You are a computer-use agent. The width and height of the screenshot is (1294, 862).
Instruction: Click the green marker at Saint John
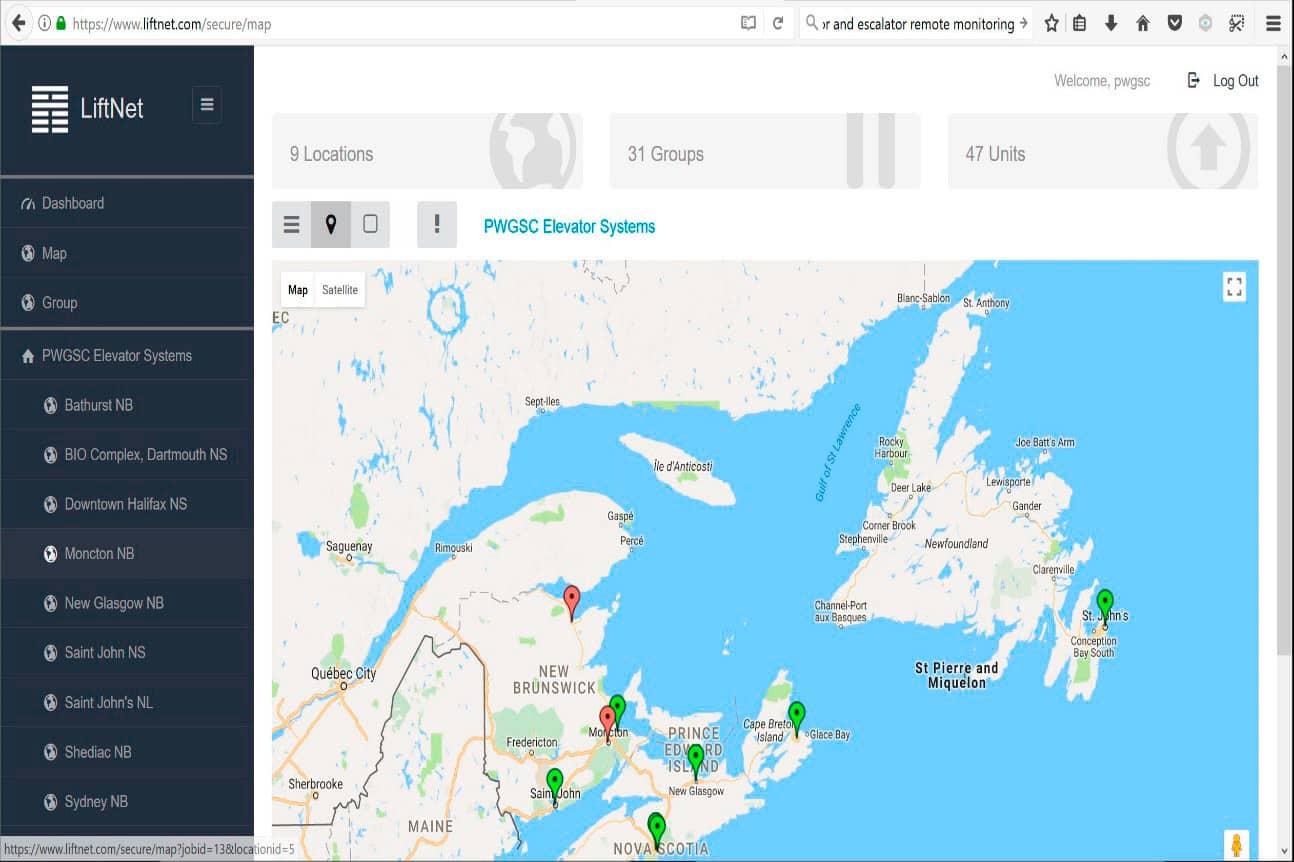click(x=555, y=785)
